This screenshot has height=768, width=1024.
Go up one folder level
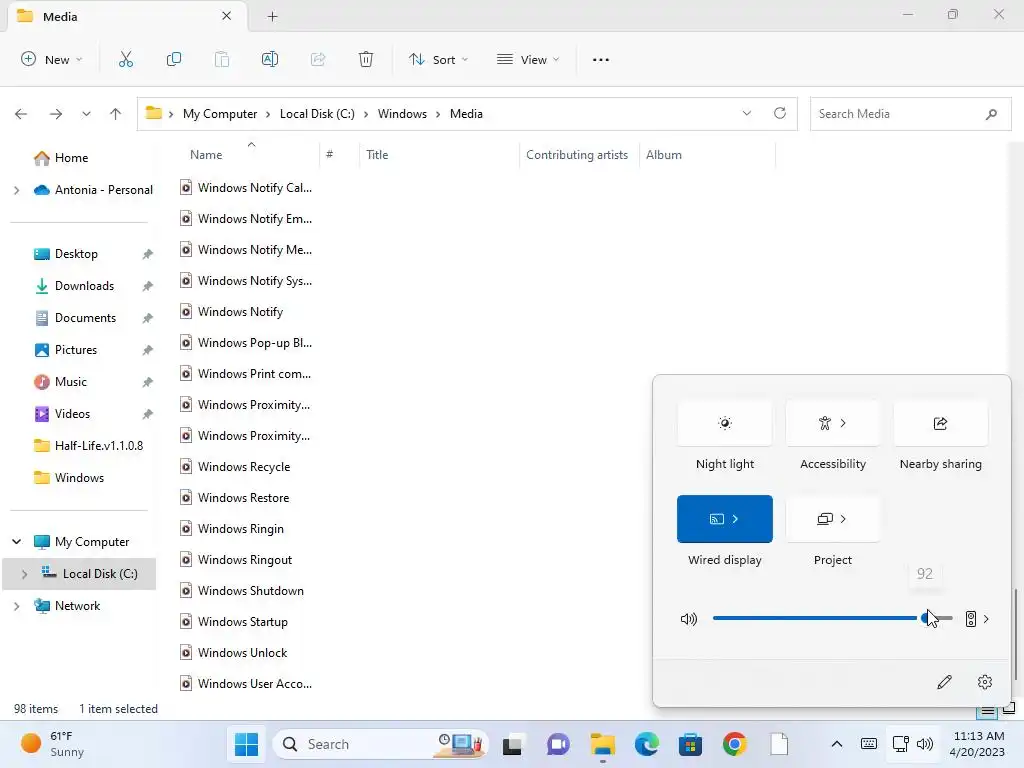(x=116, y=114)
